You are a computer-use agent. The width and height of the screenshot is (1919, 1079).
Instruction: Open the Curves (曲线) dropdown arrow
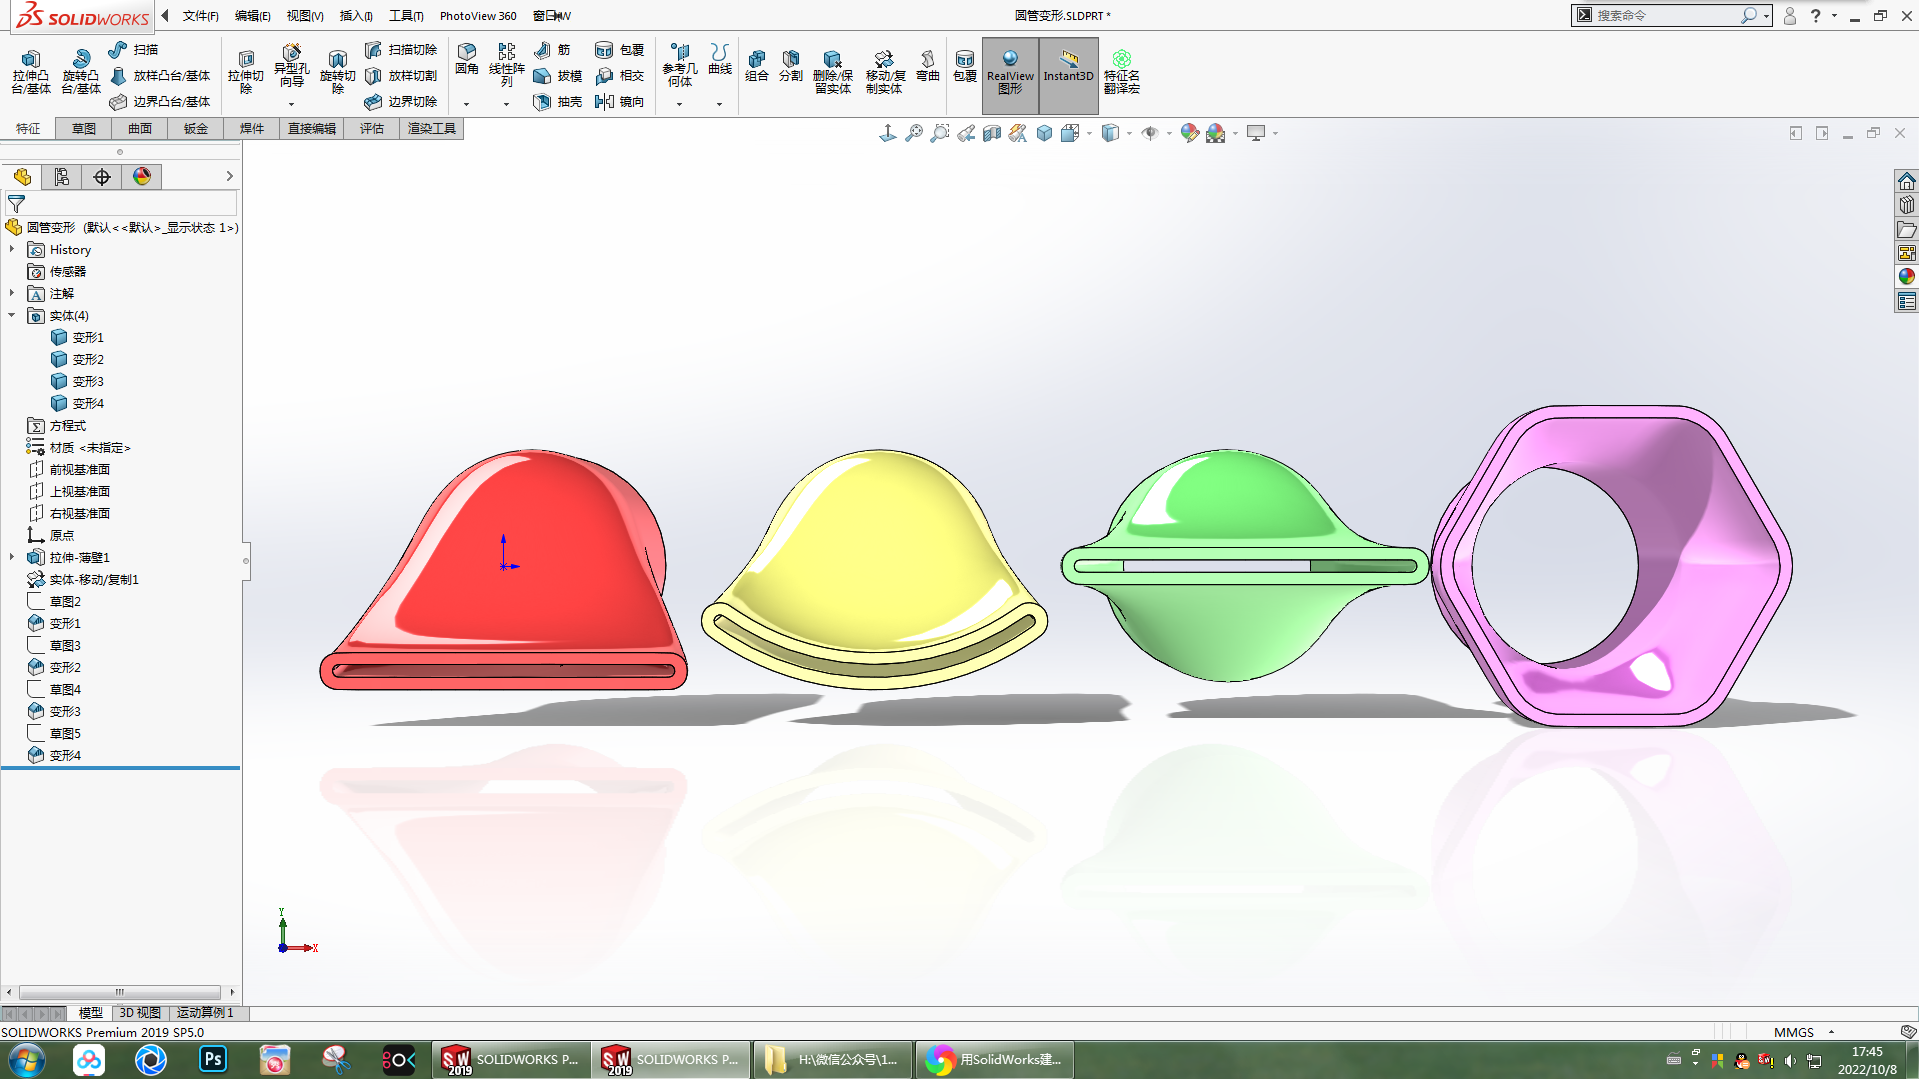(719, 104)
